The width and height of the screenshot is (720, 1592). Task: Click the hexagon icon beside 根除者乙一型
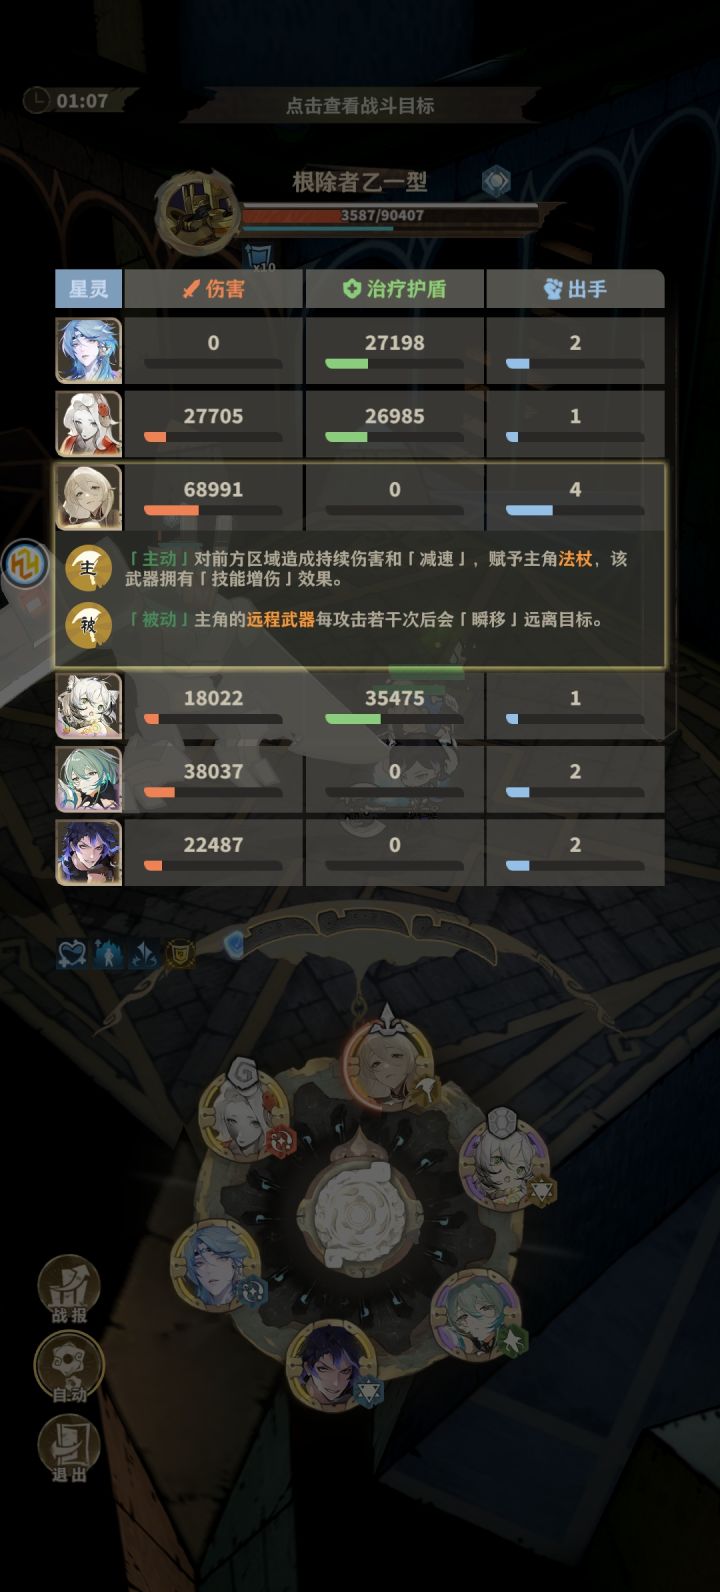click(496, 182)
